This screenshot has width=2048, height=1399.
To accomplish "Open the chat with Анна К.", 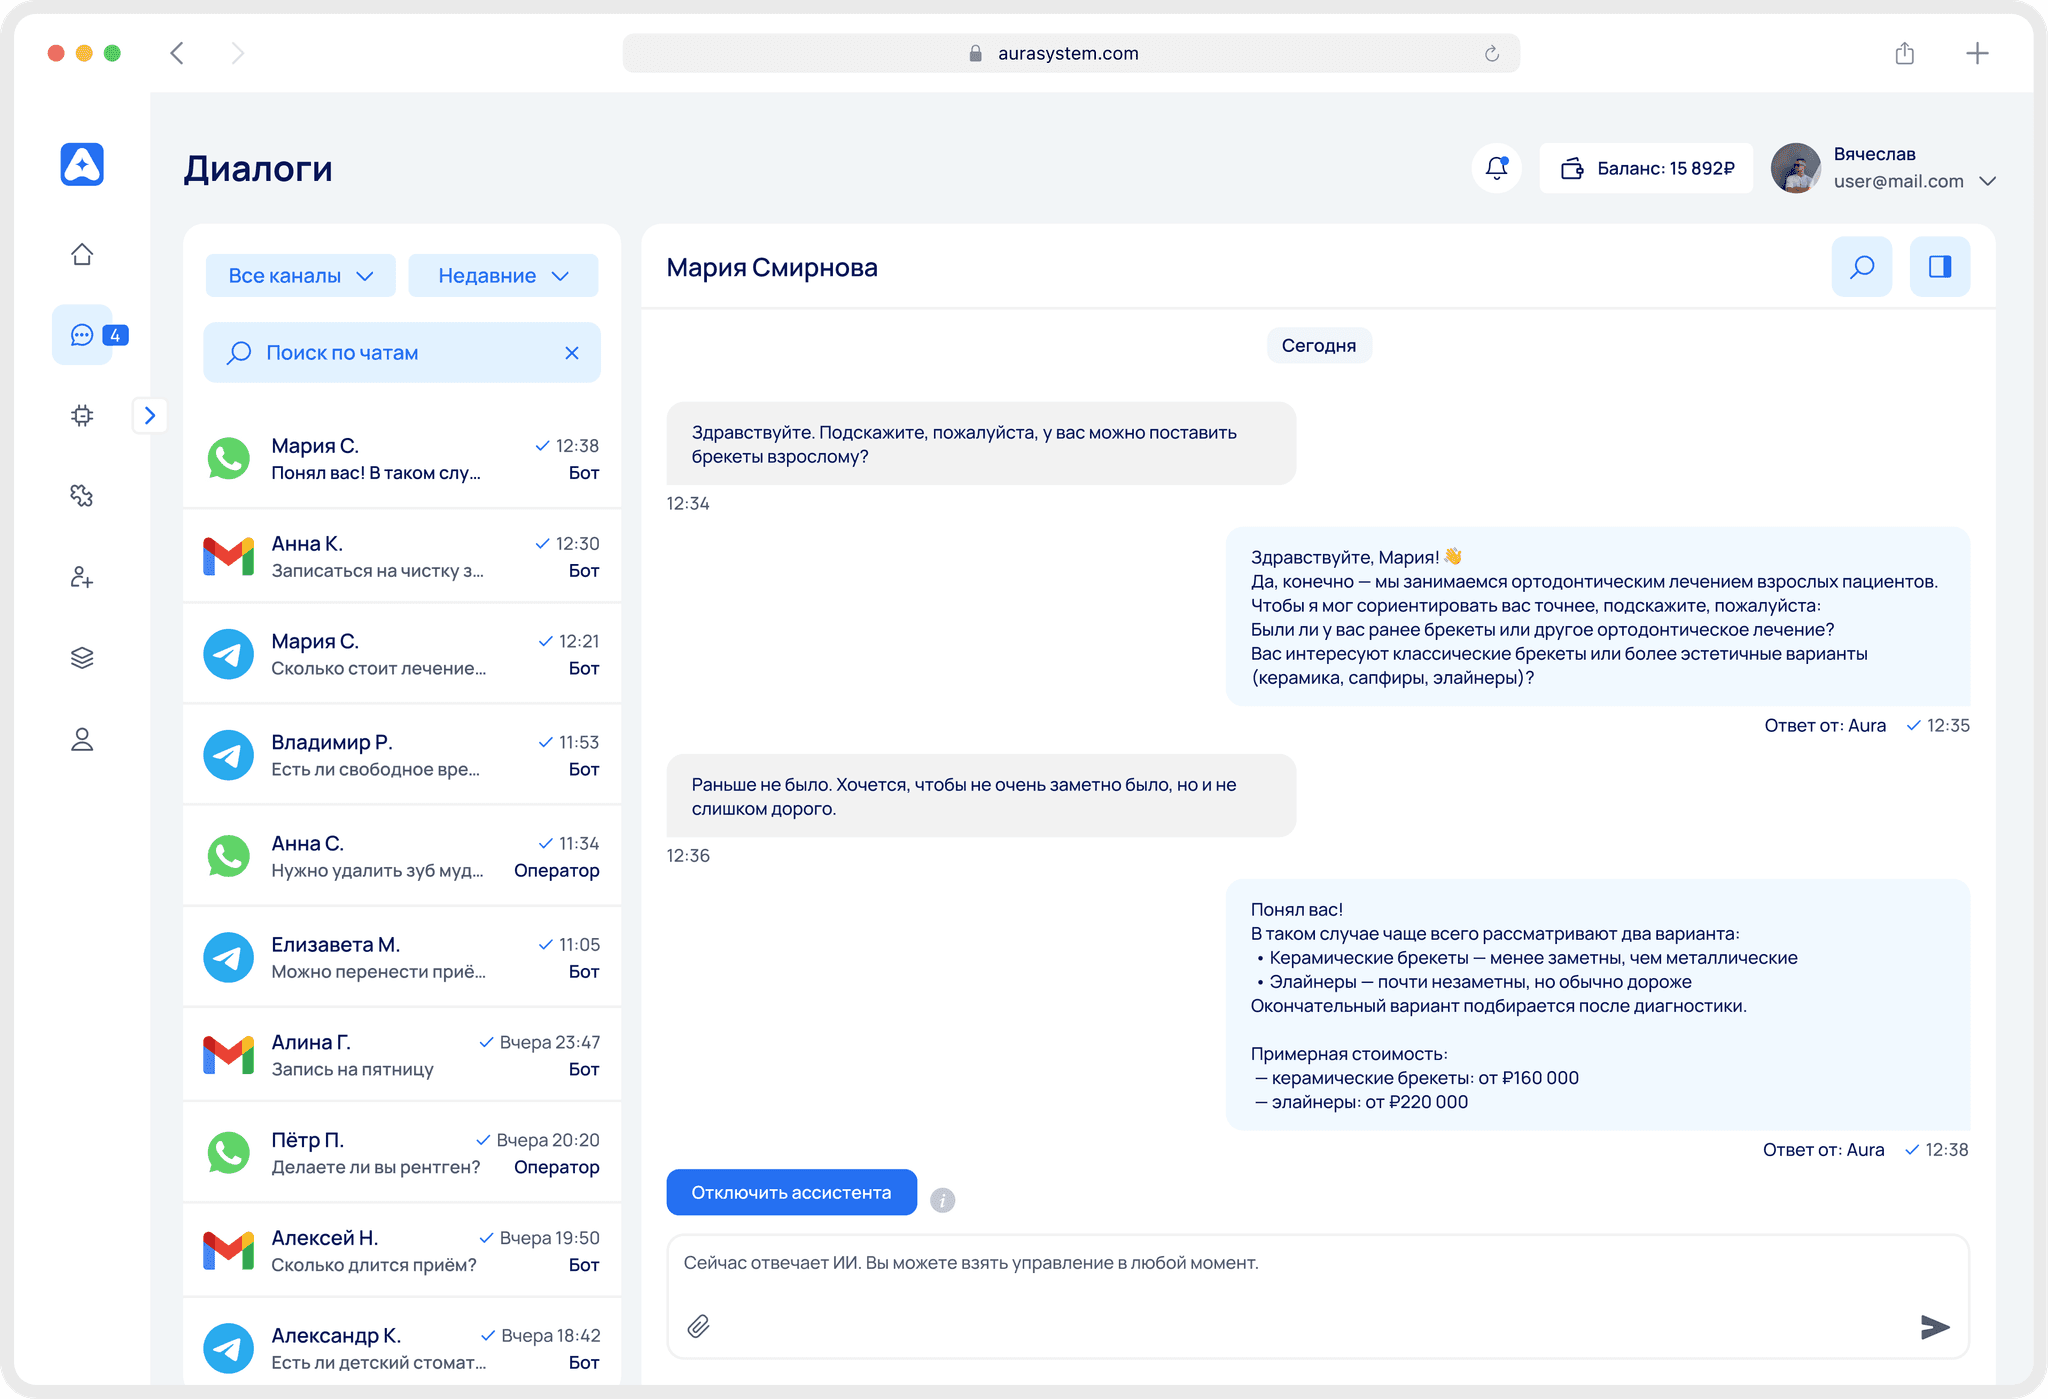I will click(x=400, y=556).
